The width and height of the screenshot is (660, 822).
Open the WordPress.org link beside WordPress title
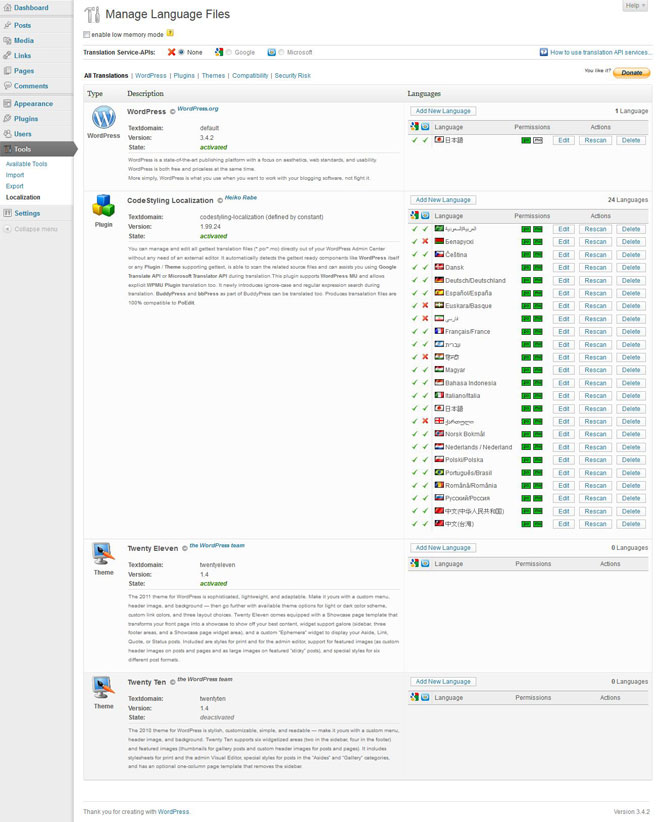pyautogui.click(x=198, y=108)
